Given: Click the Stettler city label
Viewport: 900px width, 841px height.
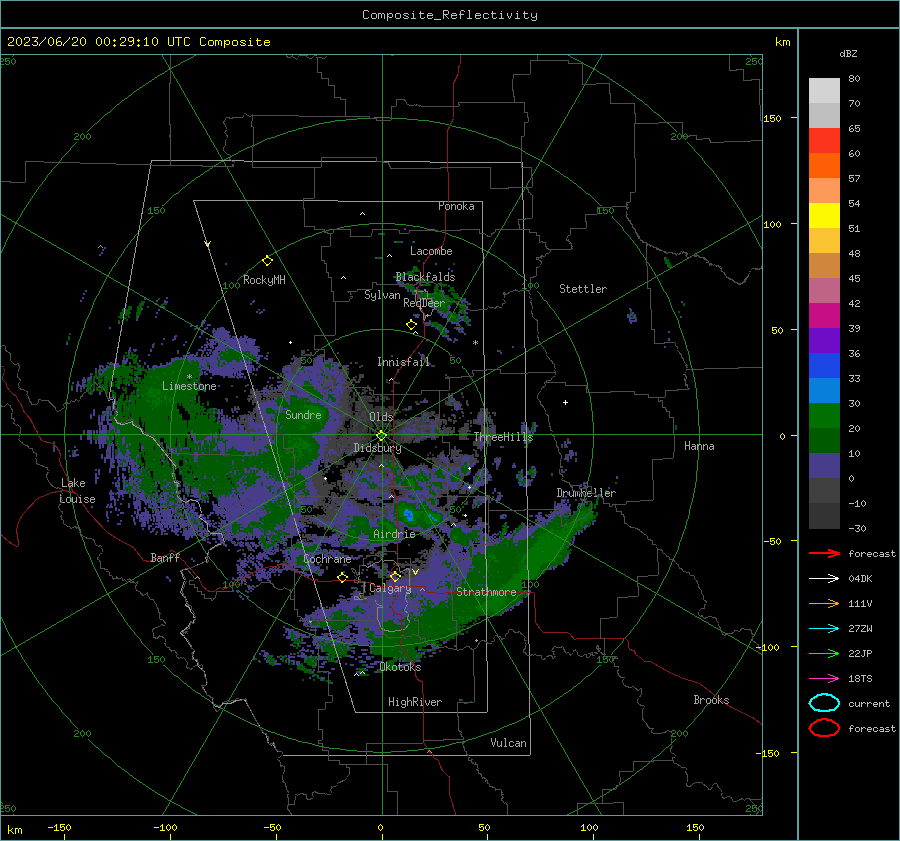Looking at the screenshot, I should pyautogui.click(x=583, y=289).
